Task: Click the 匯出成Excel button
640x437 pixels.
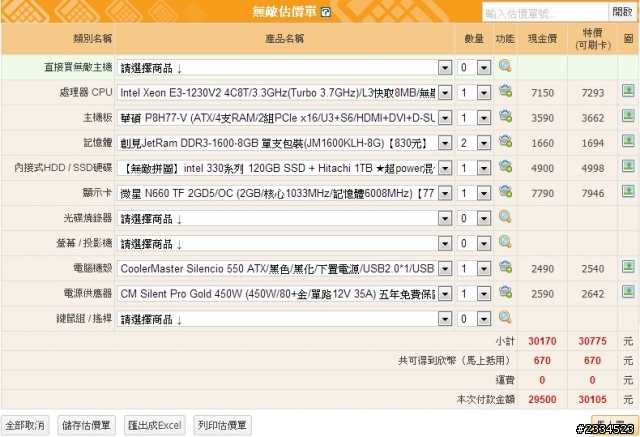Action: 155,426
